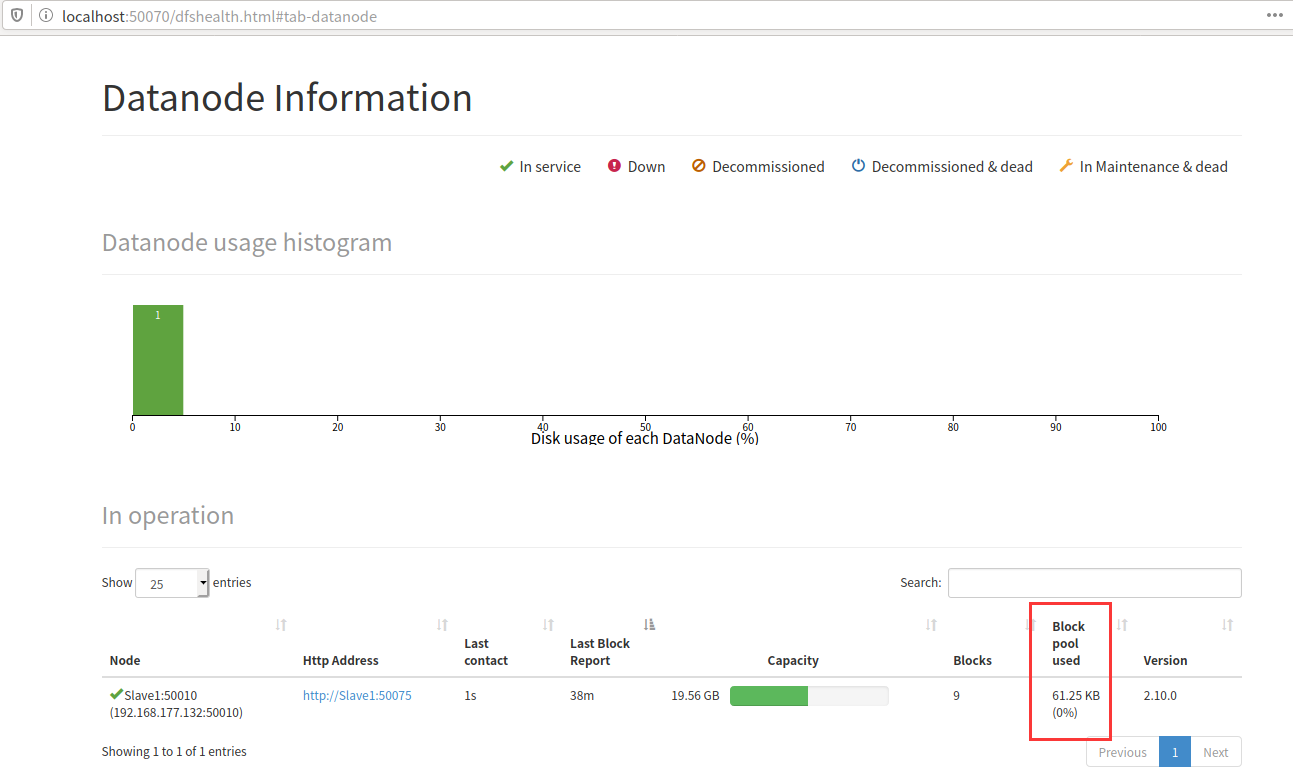This screenshot has height=782, width=1293.
Task: Click the 192.168.177.132:50010 address text
Action: click(x=176, y=713)
